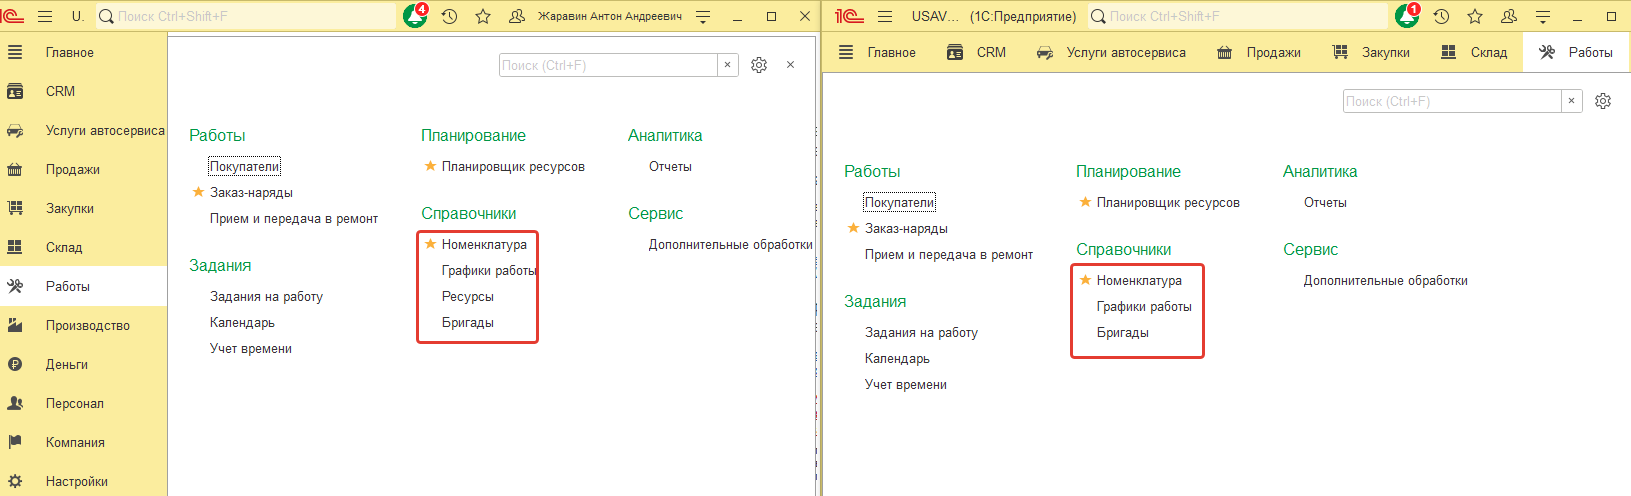Open Производство section in left window sidebar

tap(83, 325)
